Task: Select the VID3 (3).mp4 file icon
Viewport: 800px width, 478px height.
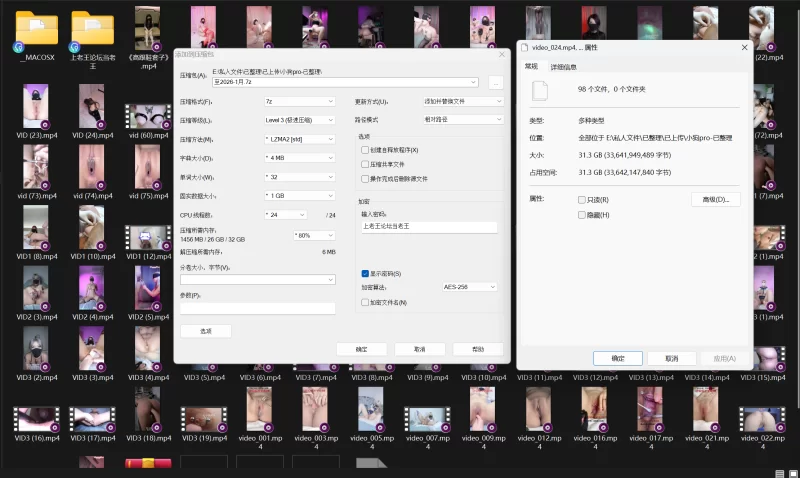Action: click(92, 349)
